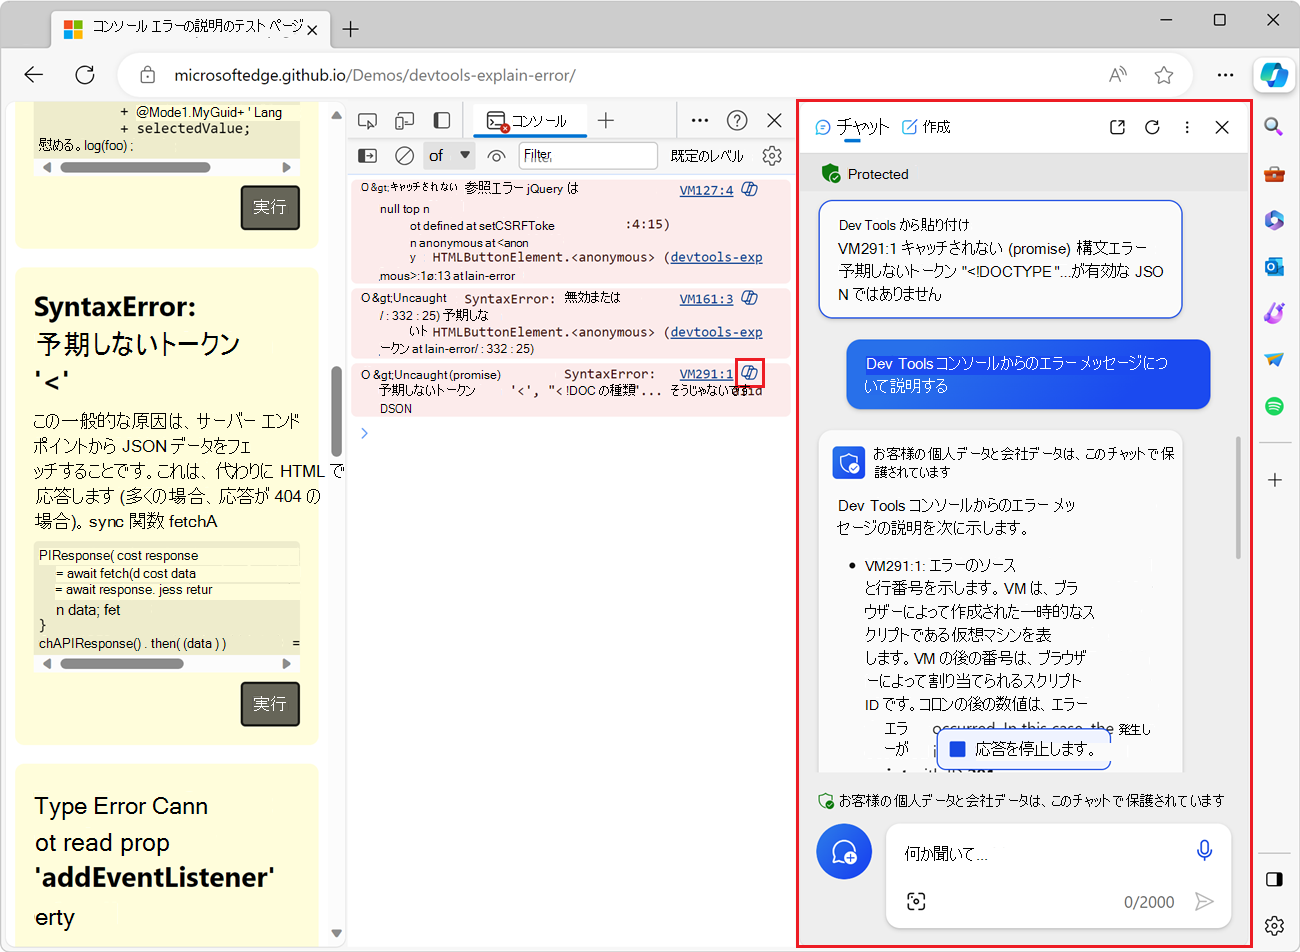This screenshot has width=1300, height=952.
Task: Show the console sidebar panel
Action: coord(367,155)
